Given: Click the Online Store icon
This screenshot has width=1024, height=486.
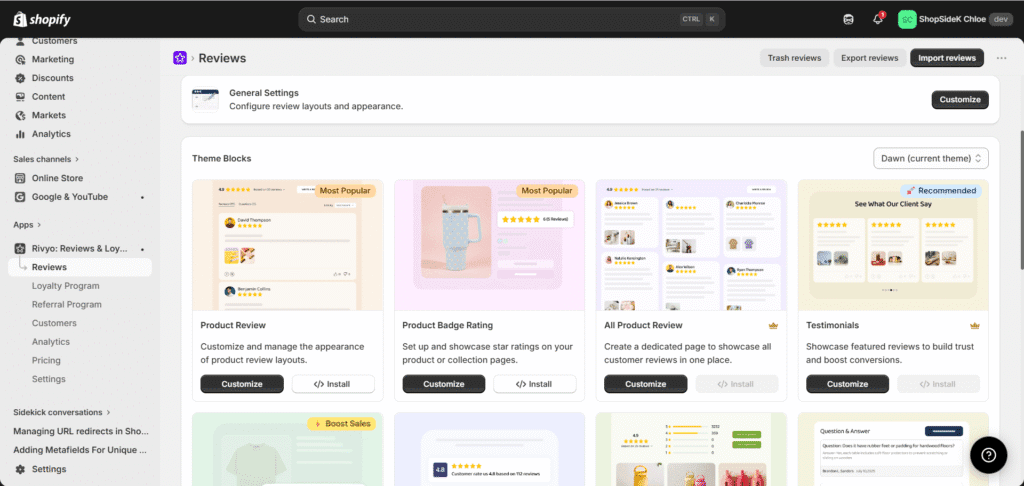Looking at the screenshot, I should [20, 178].
